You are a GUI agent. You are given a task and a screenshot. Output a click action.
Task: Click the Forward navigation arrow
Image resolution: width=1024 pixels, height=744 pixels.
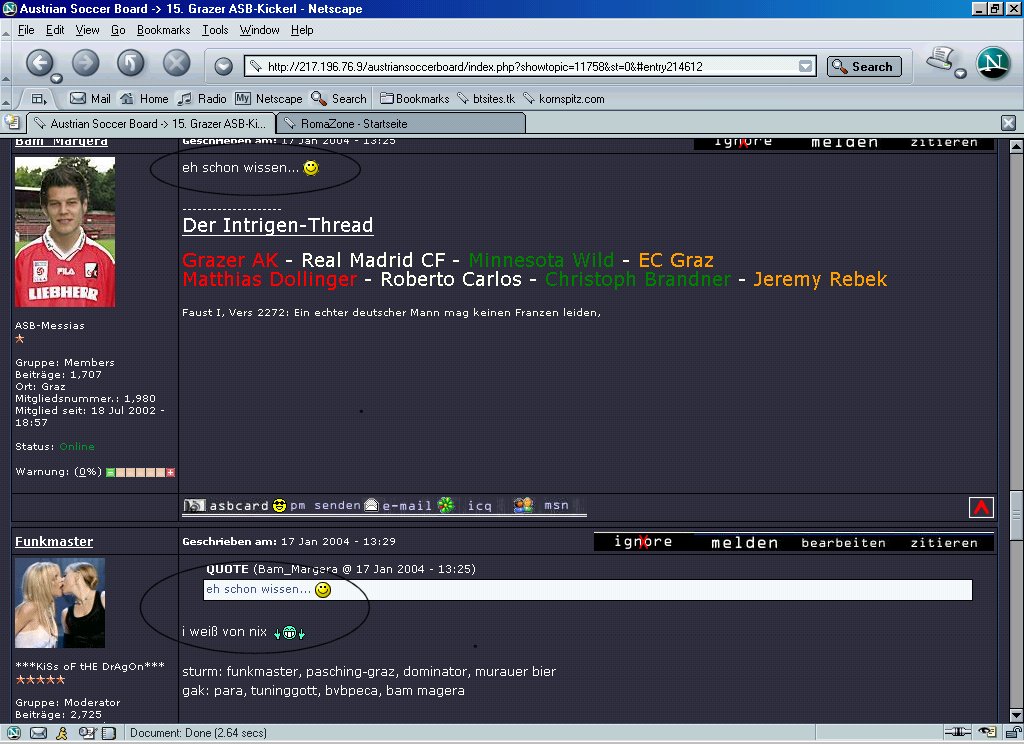pyautogui.click(x=86, y=63)
